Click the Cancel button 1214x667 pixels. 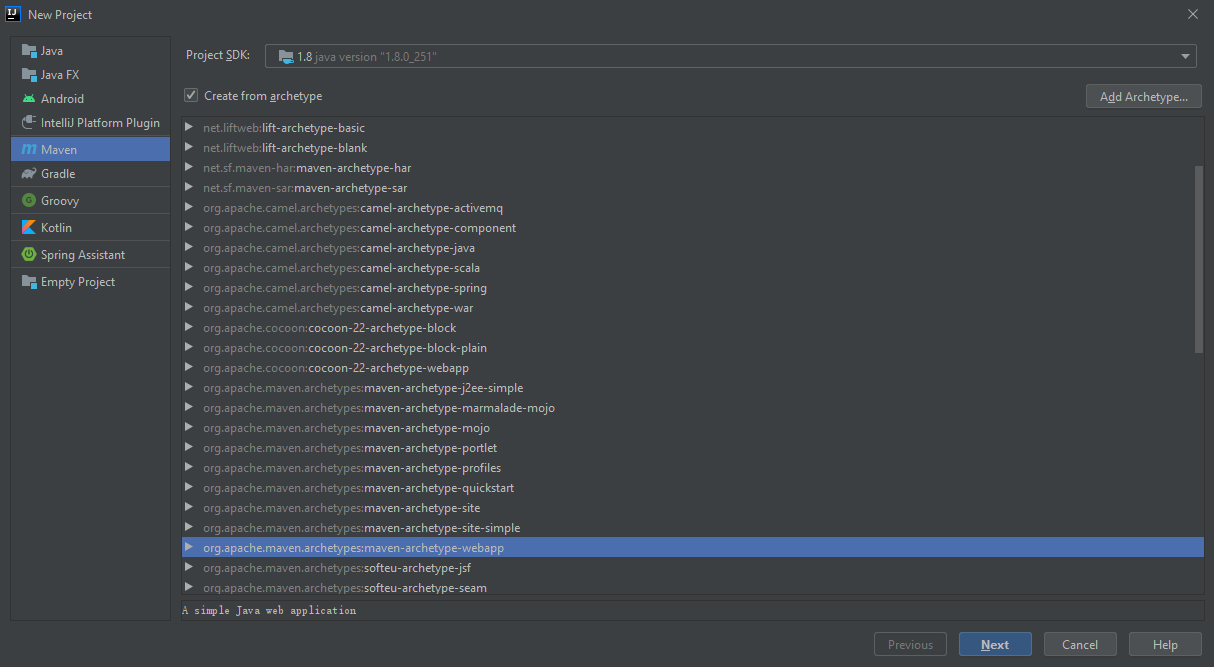(x=1080, y=644)
